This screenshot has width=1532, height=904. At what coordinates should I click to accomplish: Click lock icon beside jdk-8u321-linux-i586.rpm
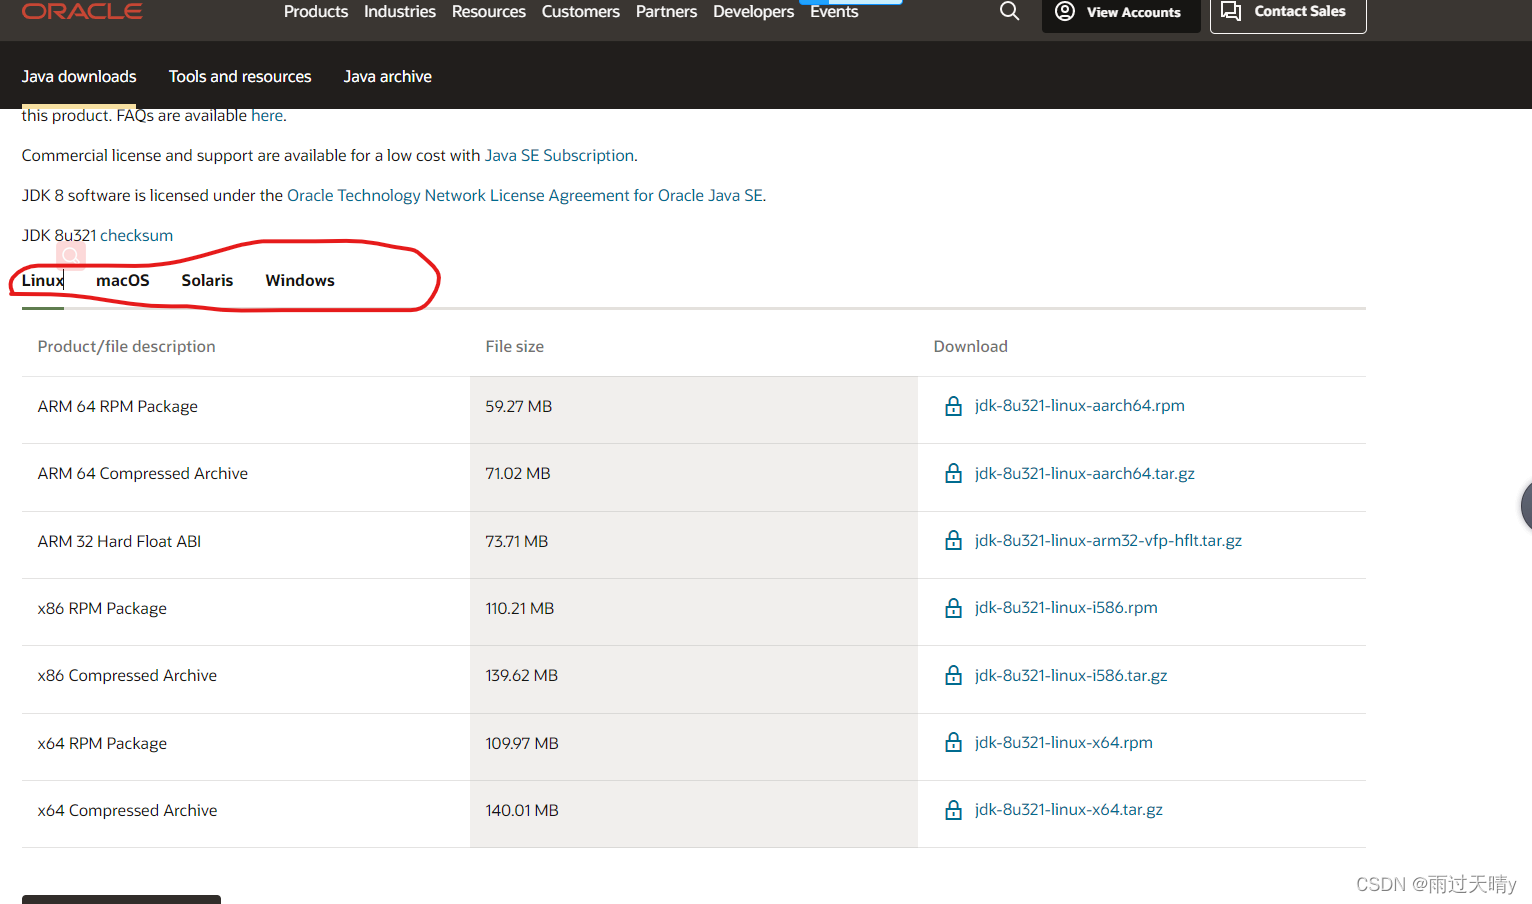pos(954,608)
